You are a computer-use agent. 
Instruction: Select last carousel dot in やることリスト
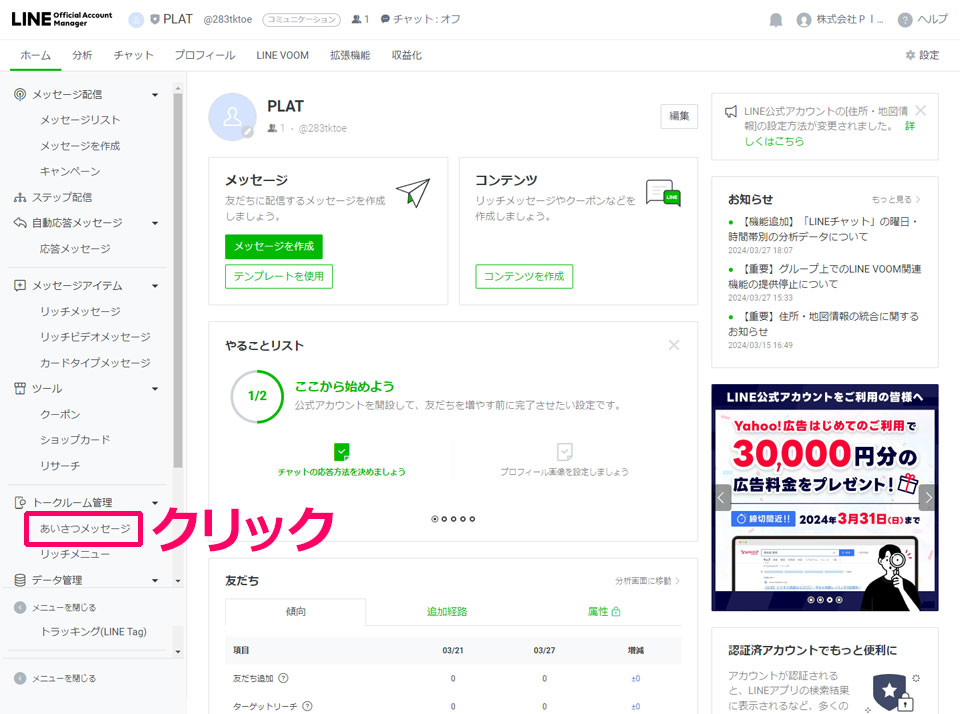tap(472, 519)
